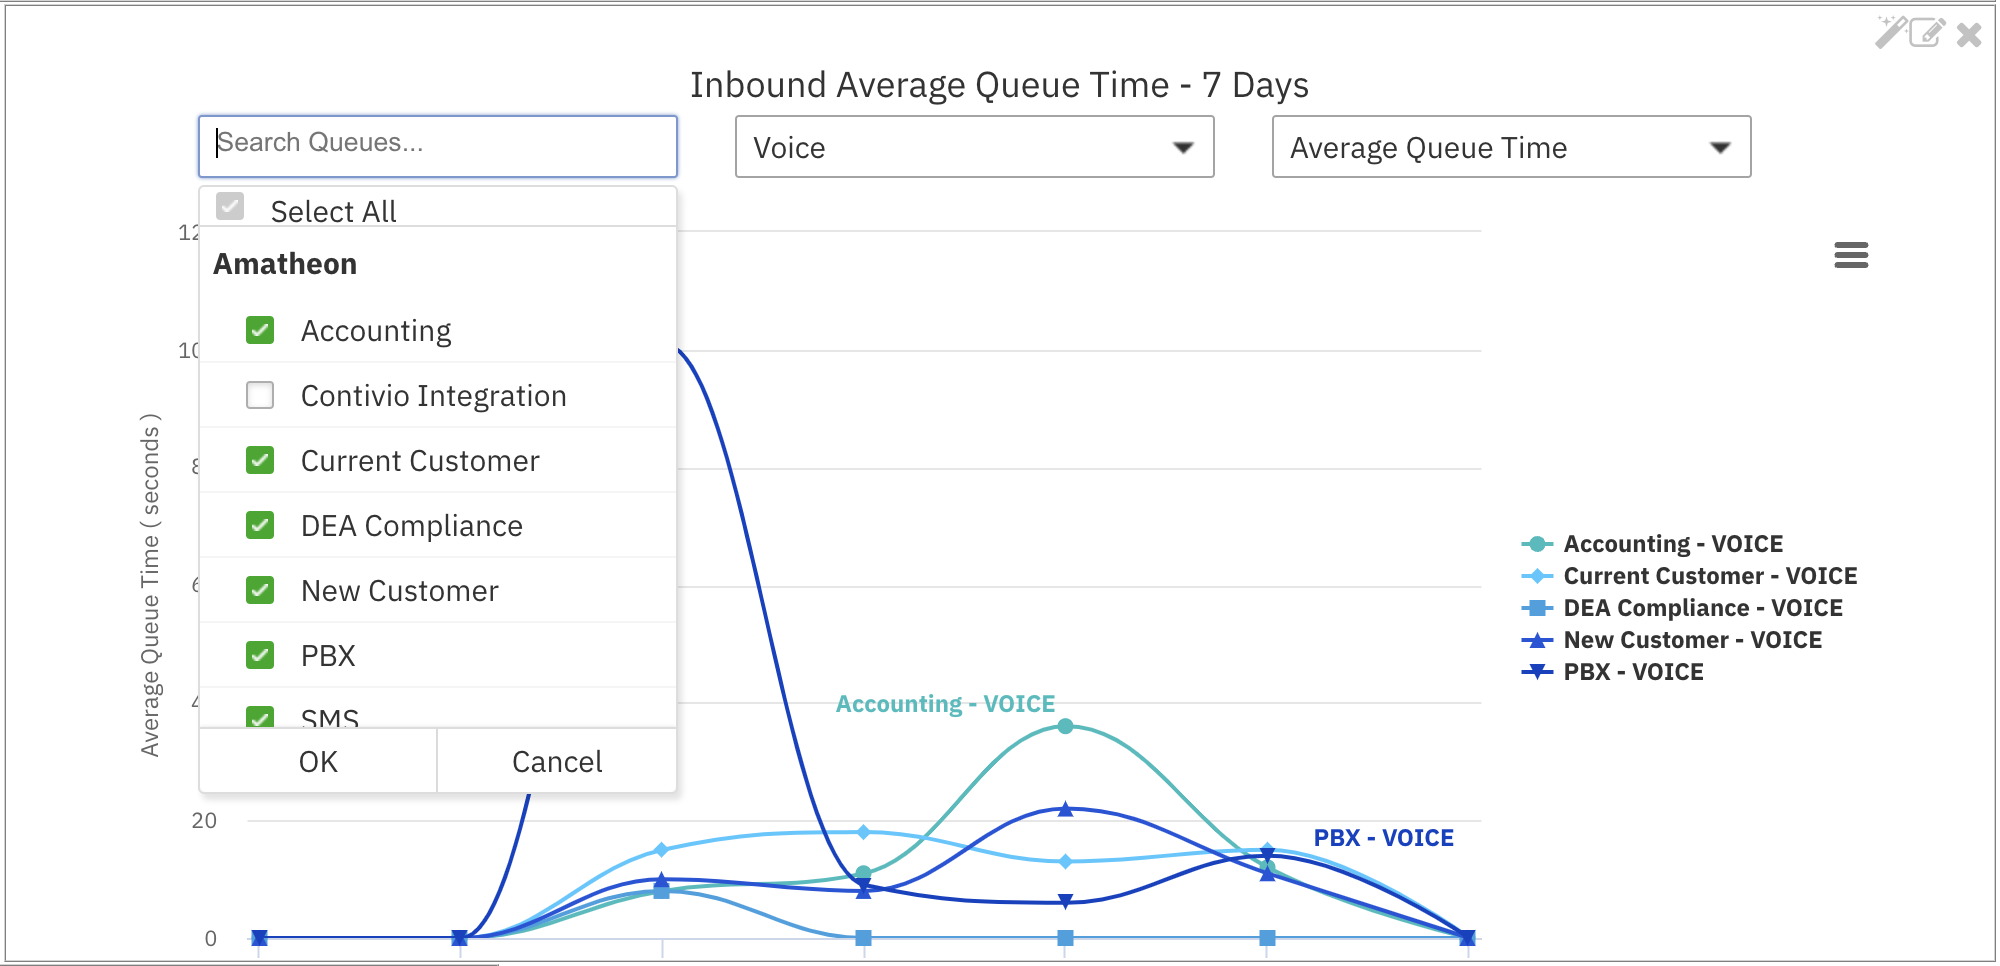Click Current Customer - VOICE legend diamond marker

1537,576
